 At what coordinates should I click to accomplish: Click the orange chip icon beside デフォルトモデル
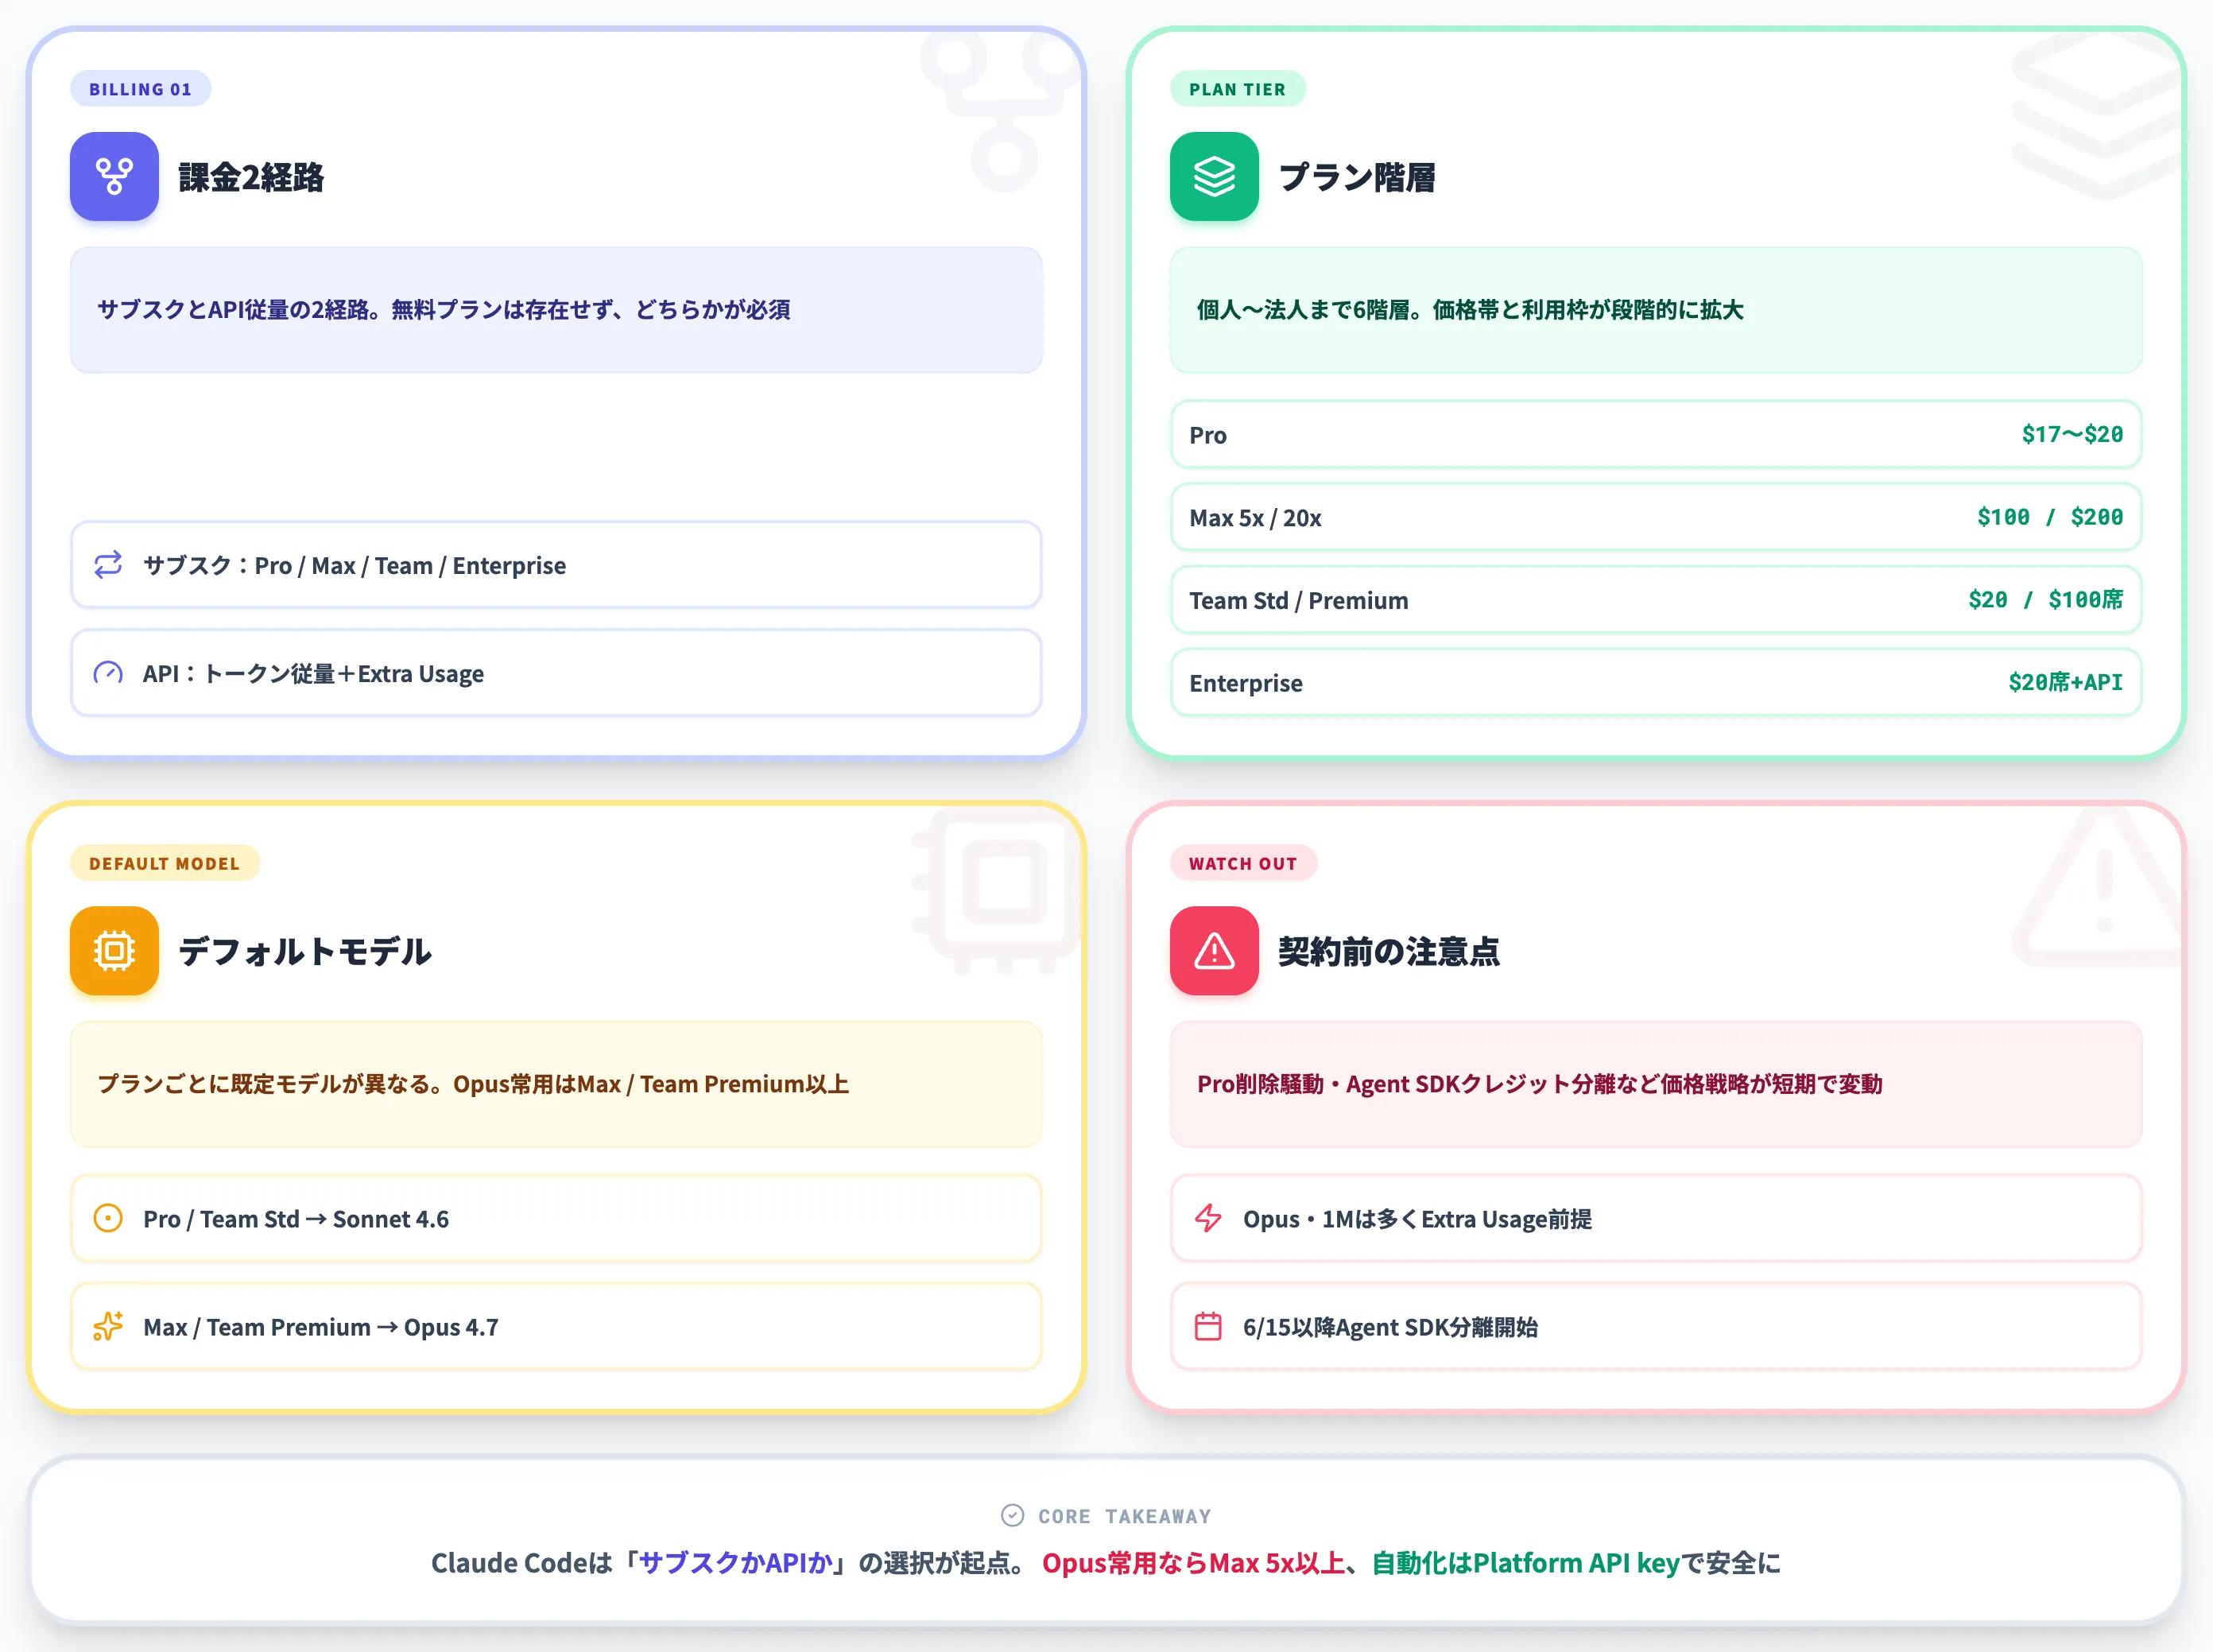tap(114, 950)
